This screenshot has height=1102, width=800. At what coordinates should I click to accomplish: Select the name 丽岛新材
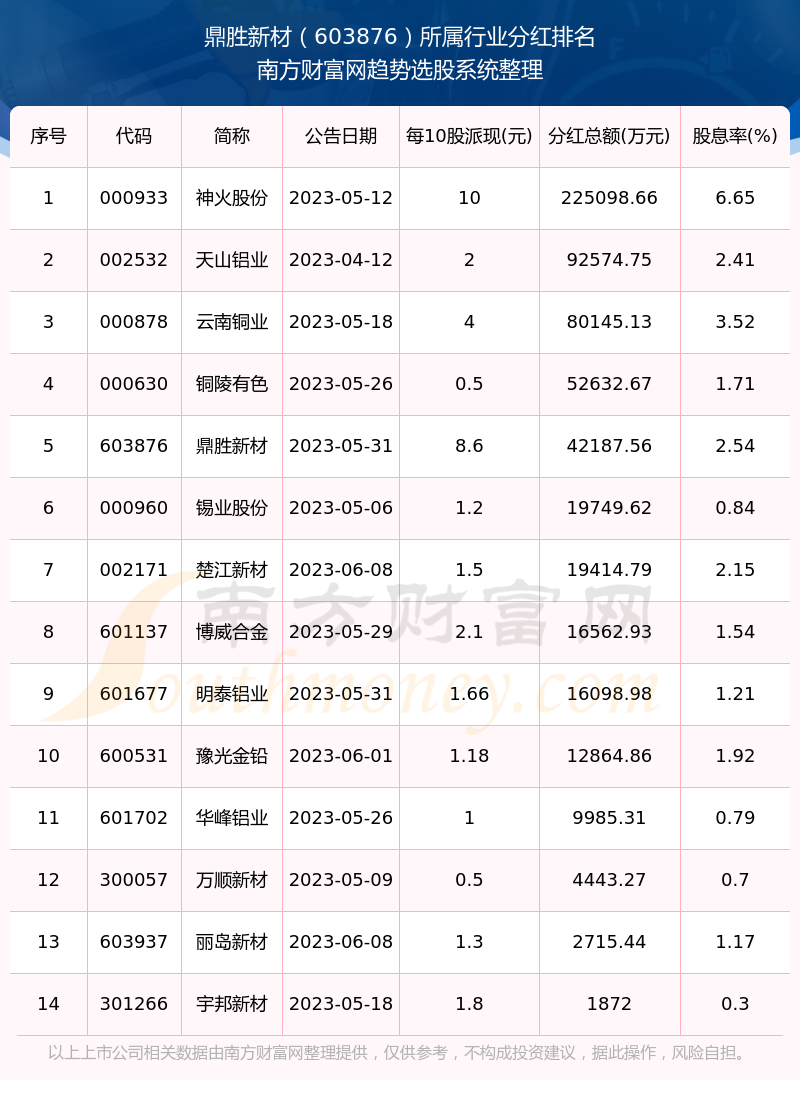pyautogui.click(x=232, y=942)
